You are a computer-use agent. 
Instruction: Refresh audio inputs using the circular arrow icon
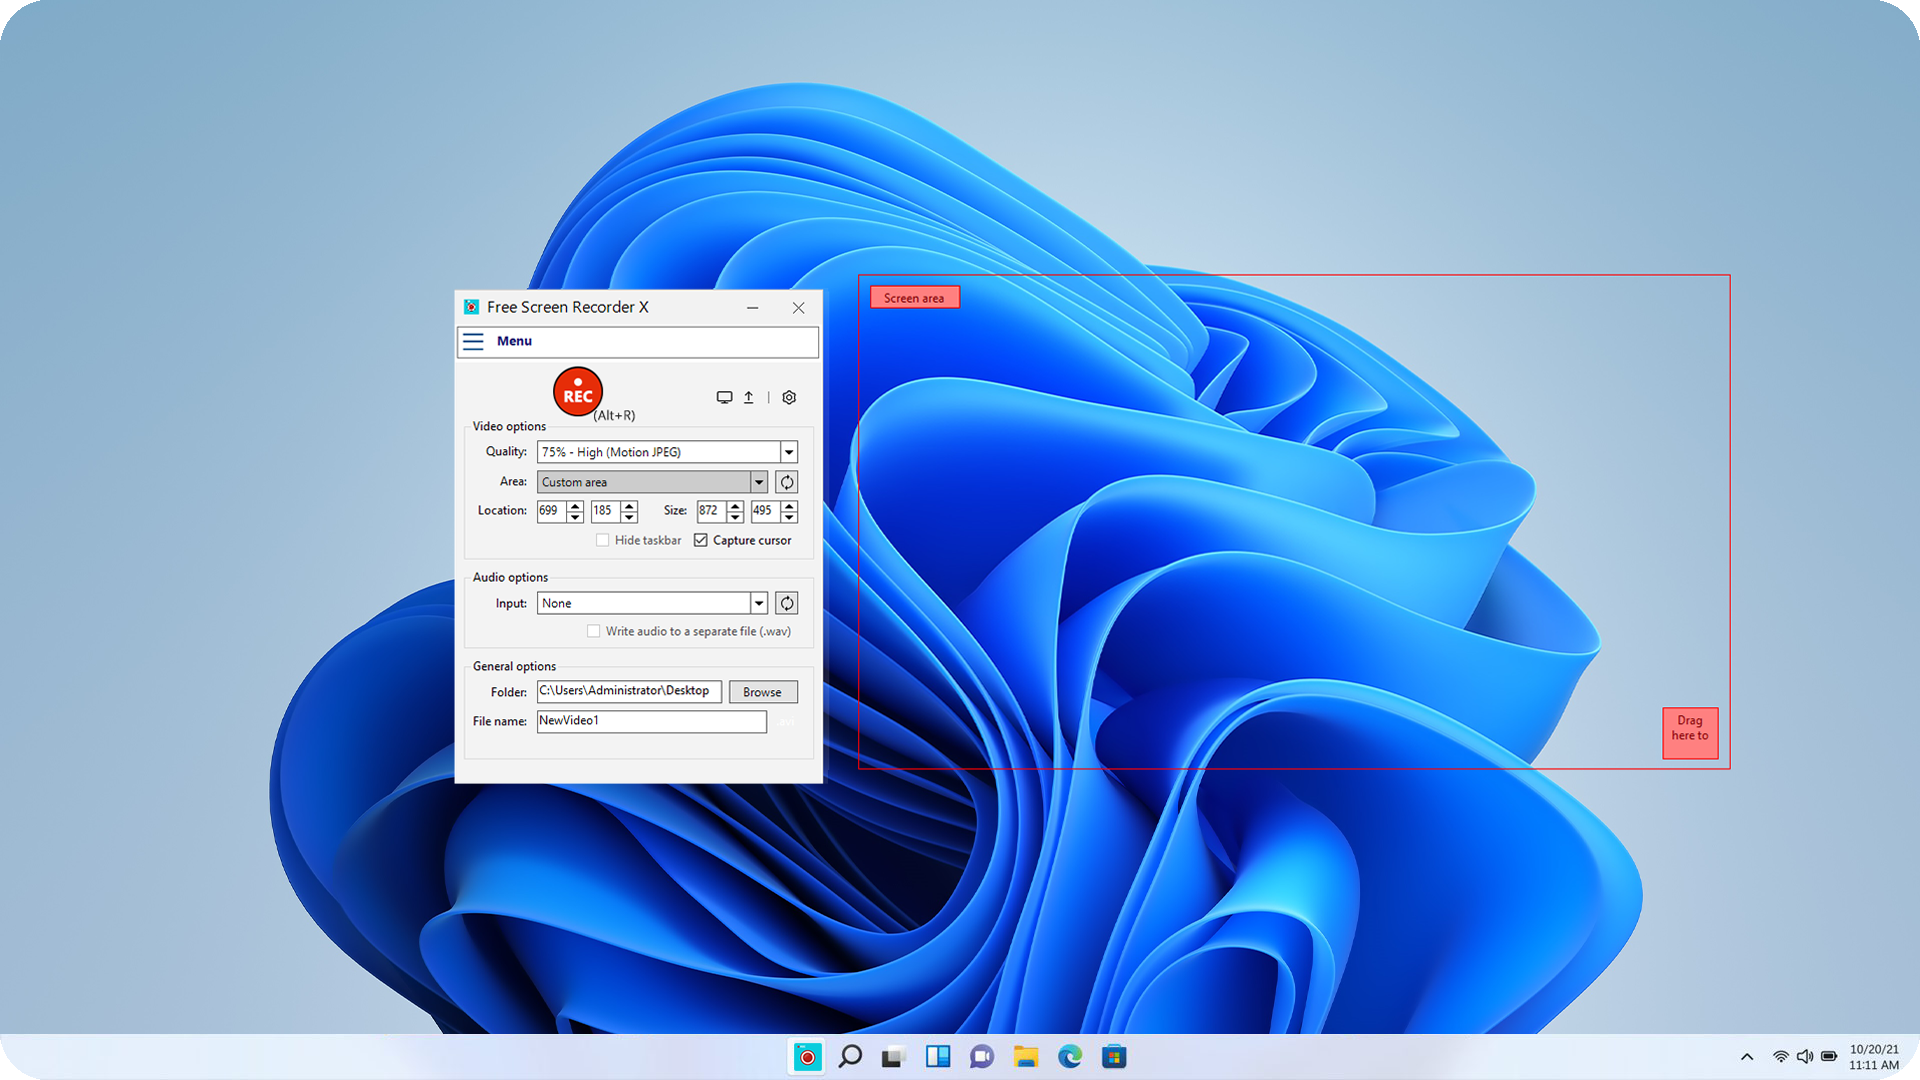tap(786, 602)
